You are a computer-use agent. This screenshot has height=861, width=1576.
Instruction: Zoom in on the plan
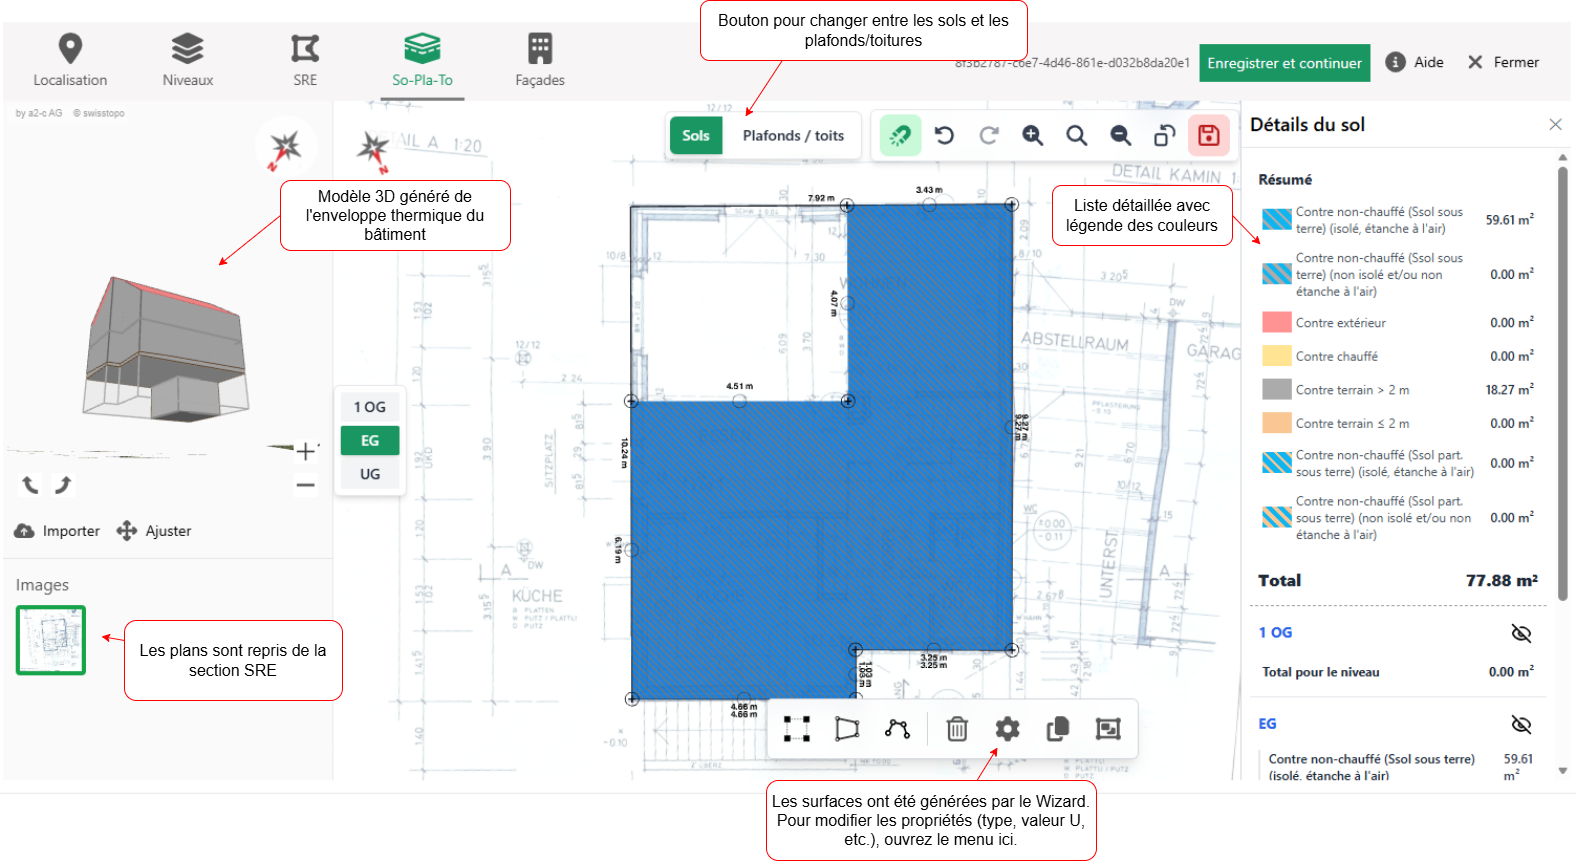click(1032, 135)
